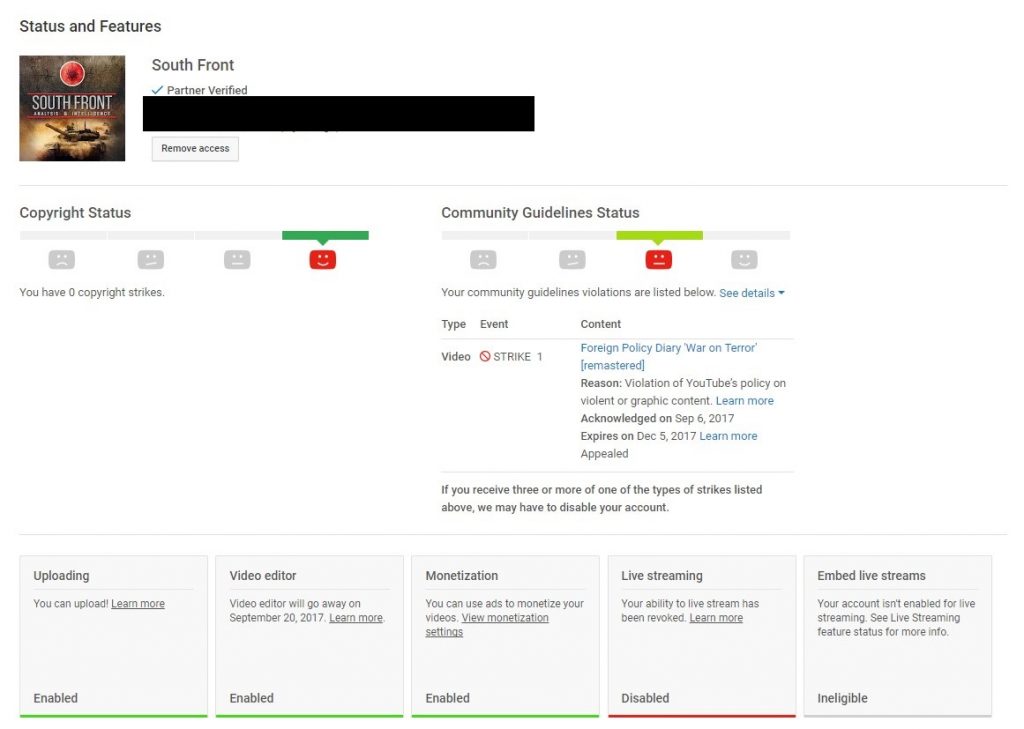Screen dimensions: 1024x729
Task: Expand the See details dropdown
Action: click(752, 293)
